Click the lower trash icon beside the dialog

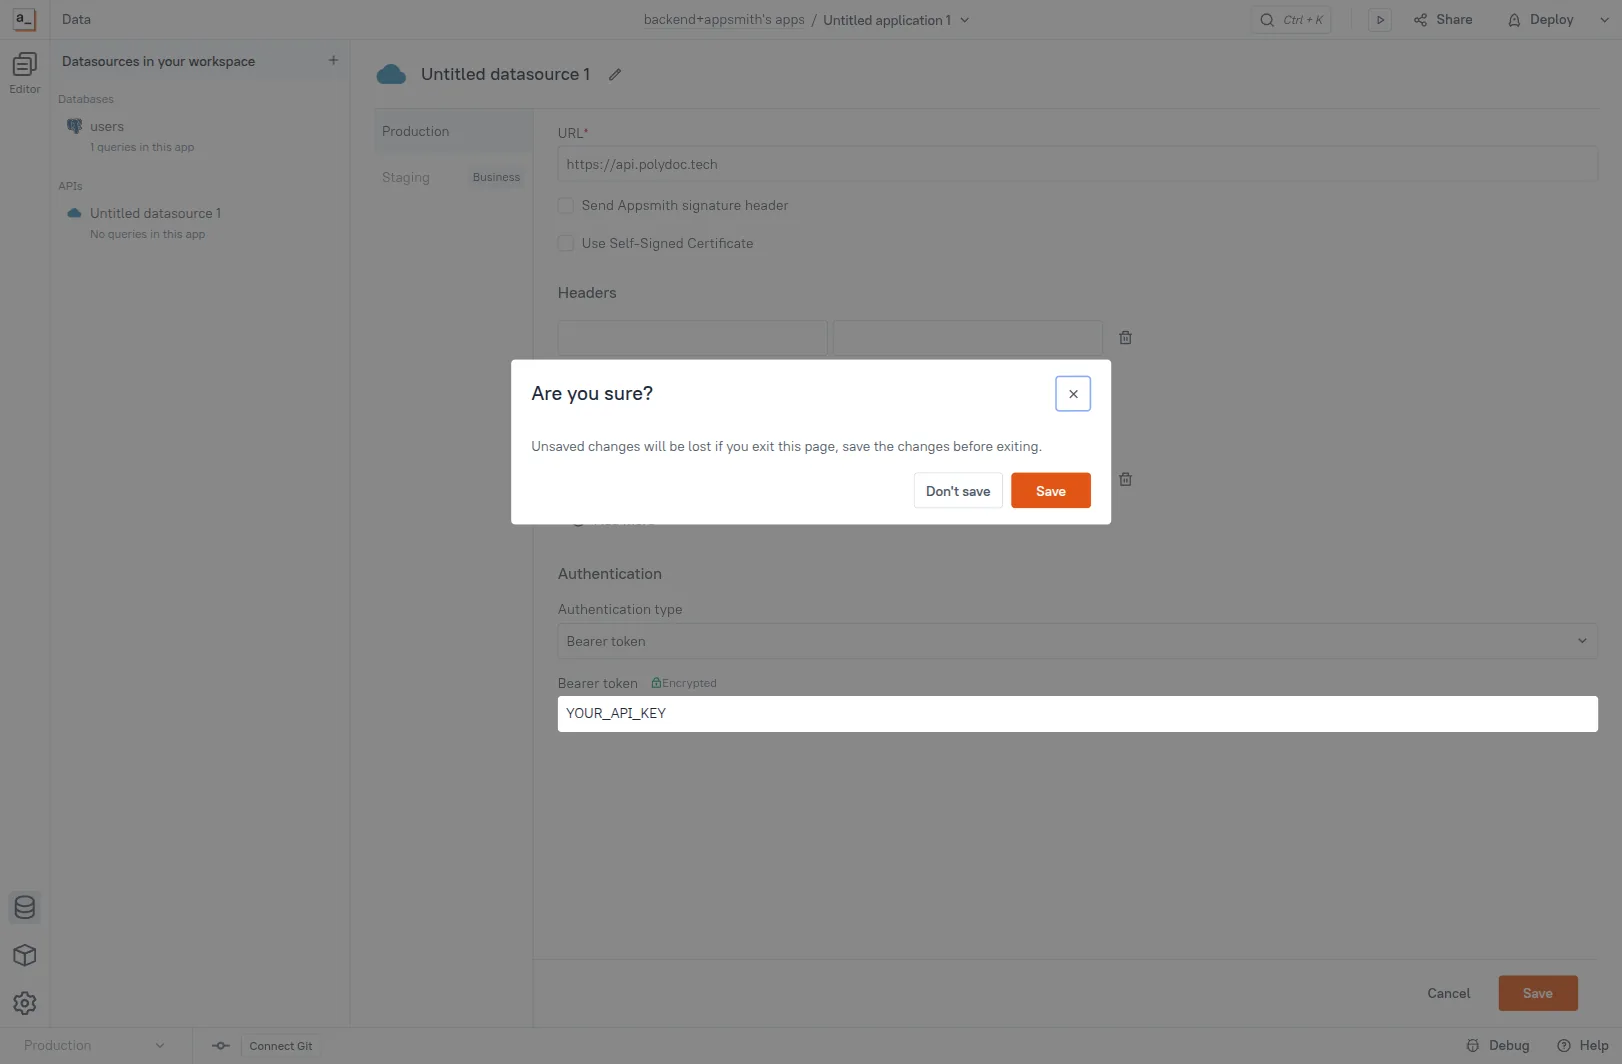(x=1125, y=479)
